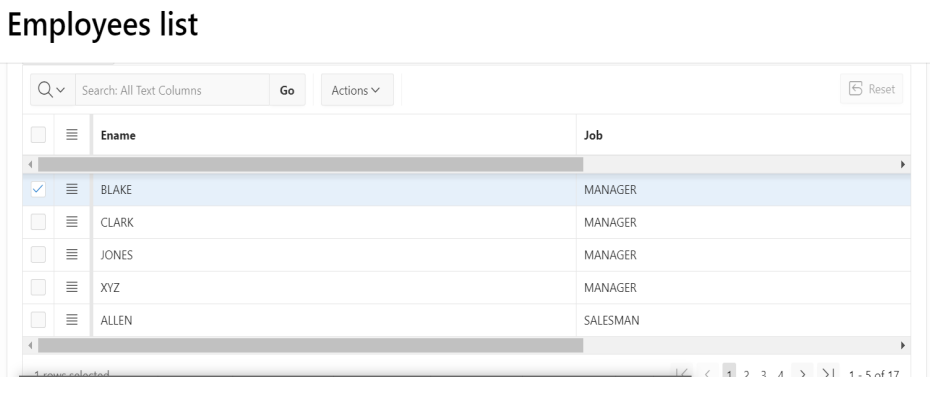Jump to last page in pagination
The width and height of the screenshot is (930, 401).
coord(827,375)
